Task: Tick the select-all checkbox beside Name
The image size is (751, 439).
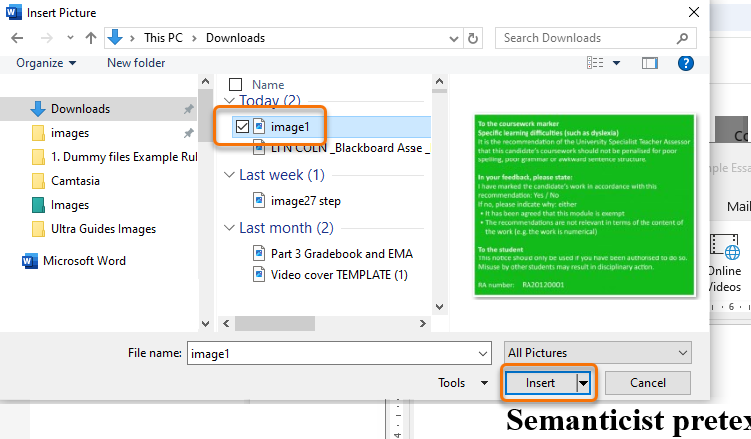Action: (236, 85)
